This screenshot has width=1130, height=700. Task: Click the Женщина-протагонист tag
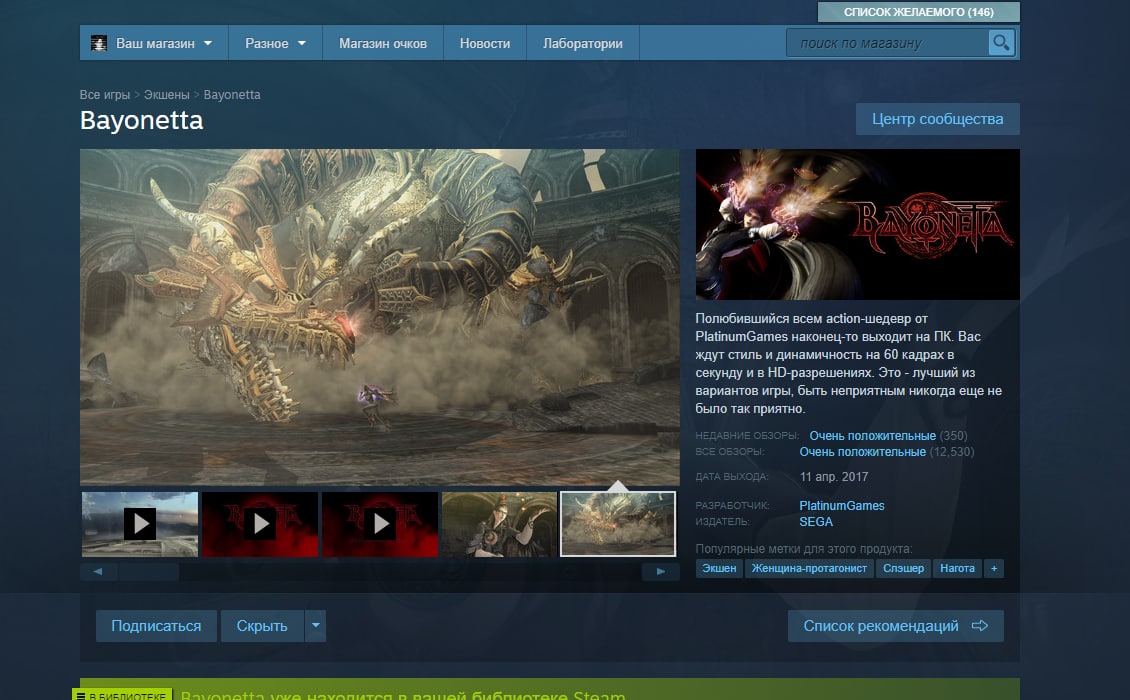click(809, 568)
